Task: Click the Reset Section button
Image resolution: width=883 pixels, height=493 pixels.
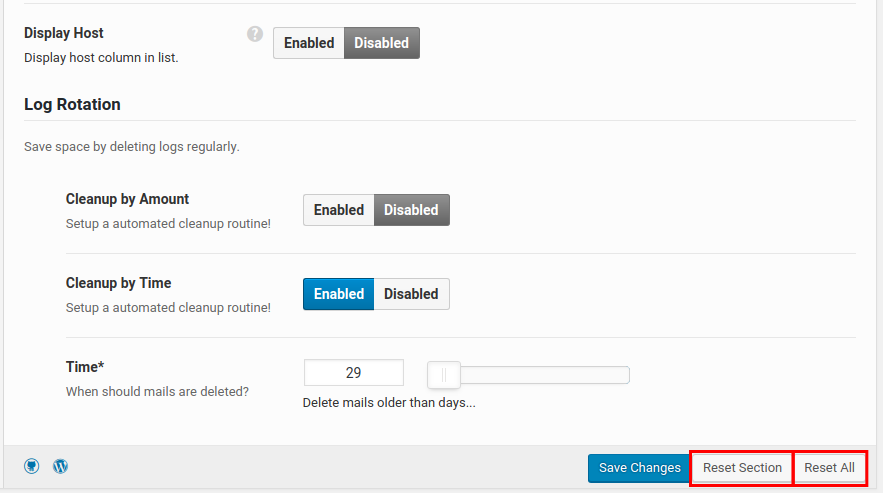Action: pos(742,468)
